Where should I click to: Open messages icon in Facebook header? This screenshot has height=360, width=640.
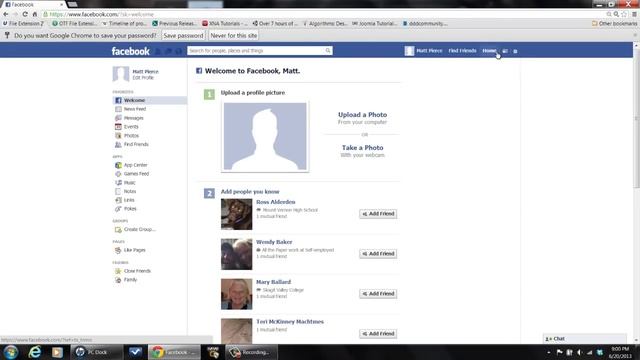(168, 51)
